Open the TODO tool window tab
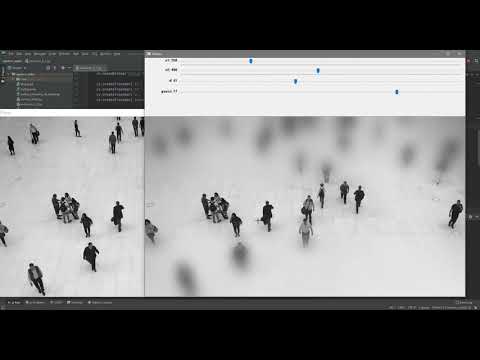 click(x=56, y=302)
